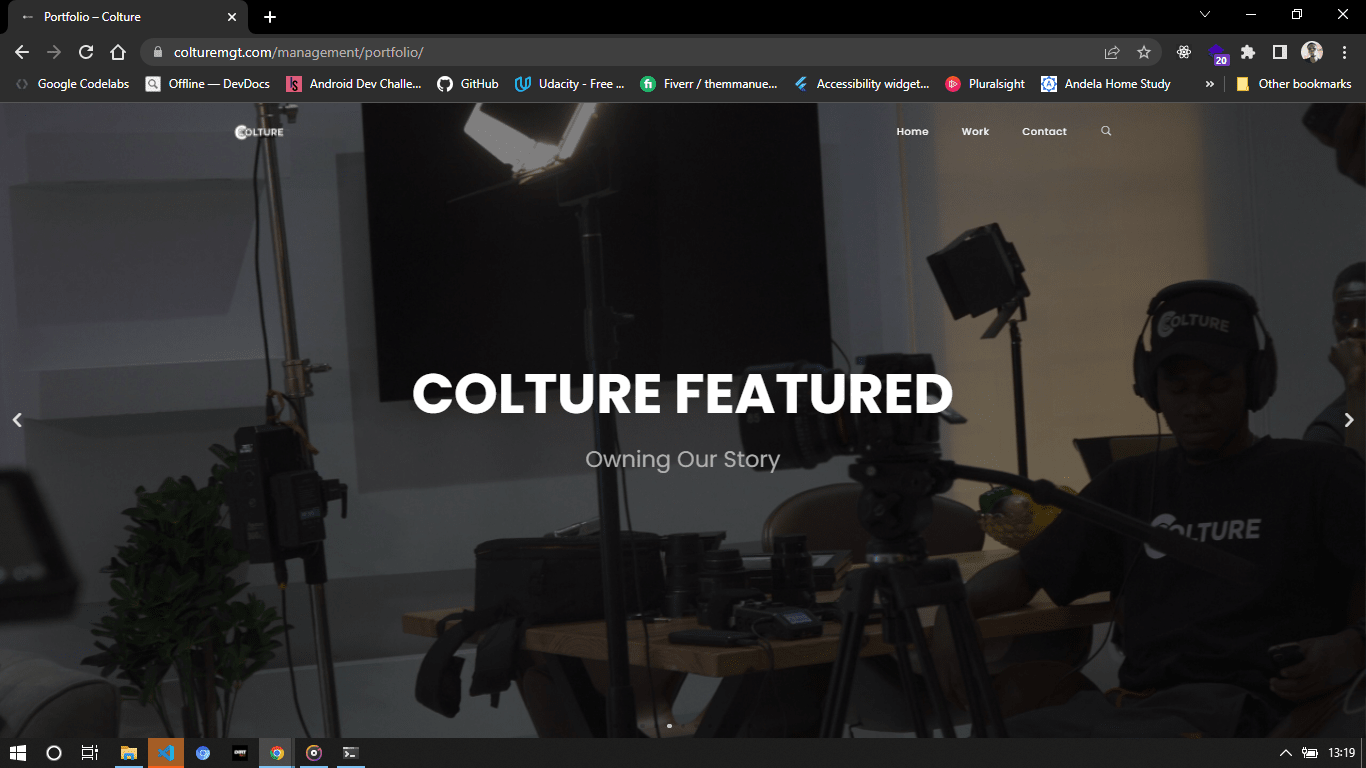The width and height of the screenshot is (1366, 768).
Task: Open the terminal app in taskbar
Action: [x=351, y=753]
